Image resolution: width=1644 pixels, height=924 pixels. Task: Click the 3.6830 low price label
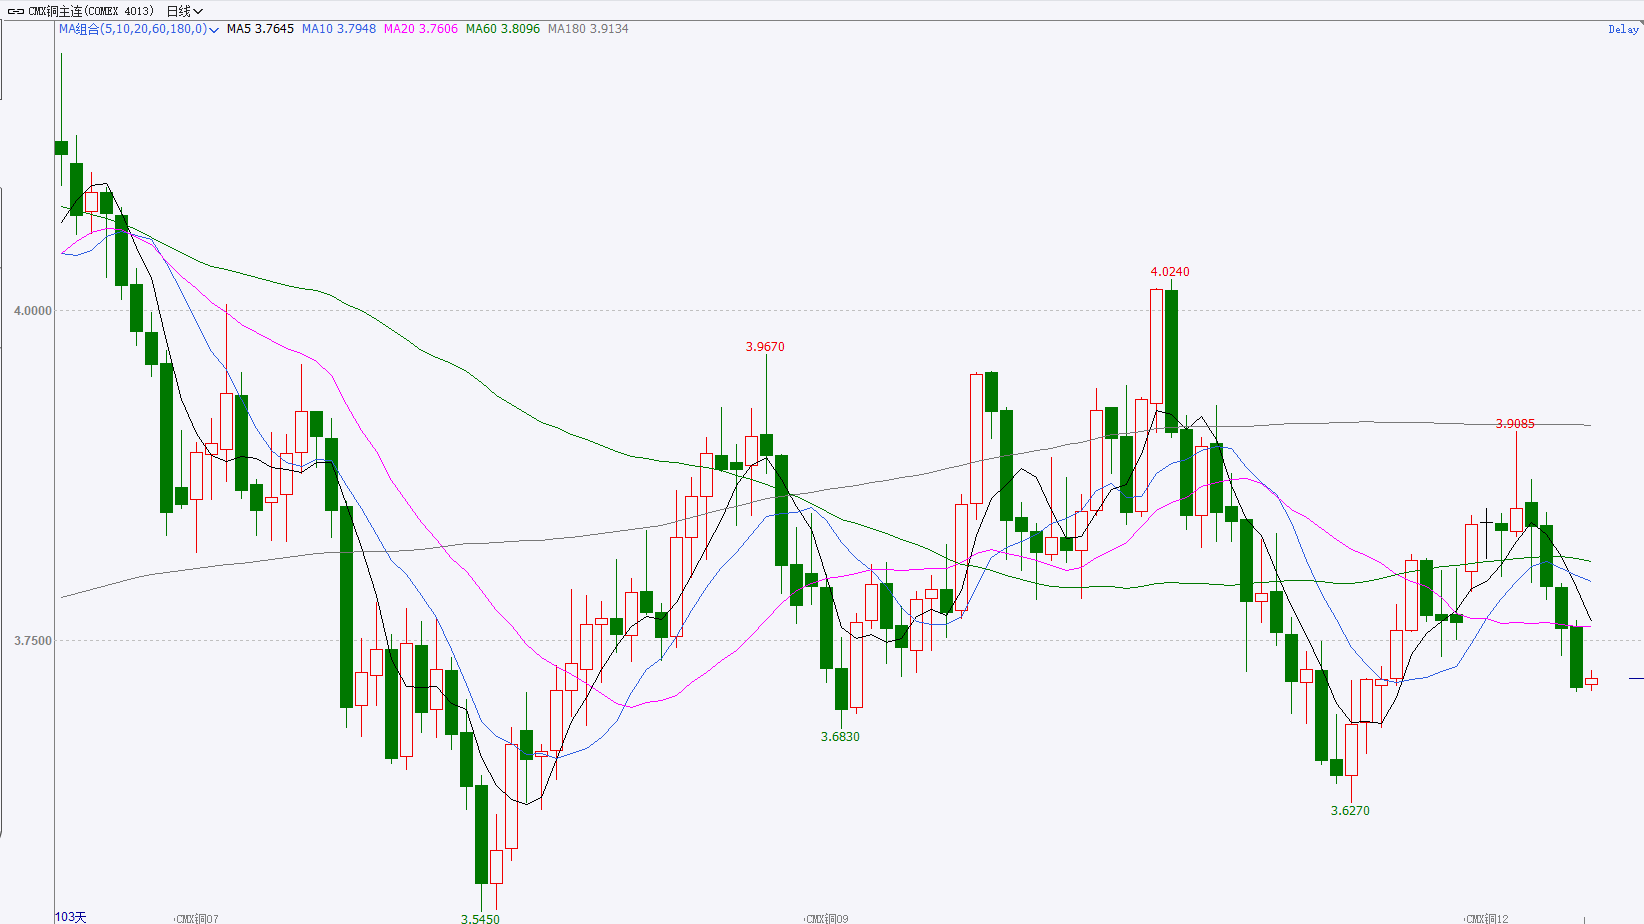(840, 737)
